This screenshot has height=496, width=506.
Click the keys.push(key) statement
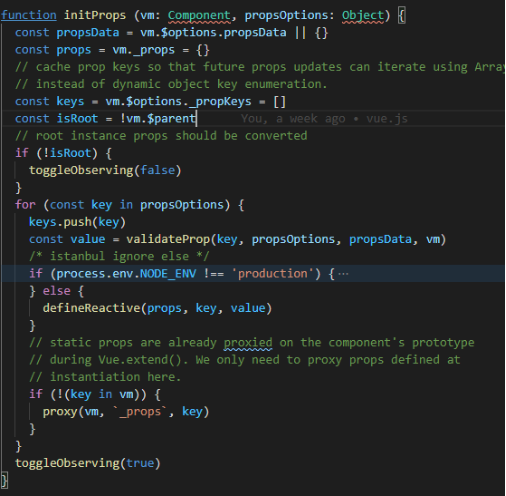(x=77, y=222)
